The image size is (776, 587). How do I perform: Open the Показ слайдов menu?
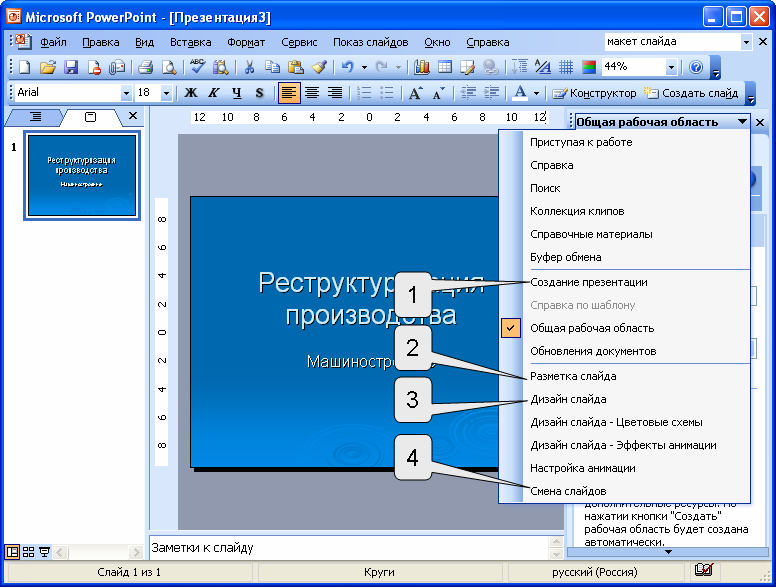pyautogui.click(x=371, y=42)
